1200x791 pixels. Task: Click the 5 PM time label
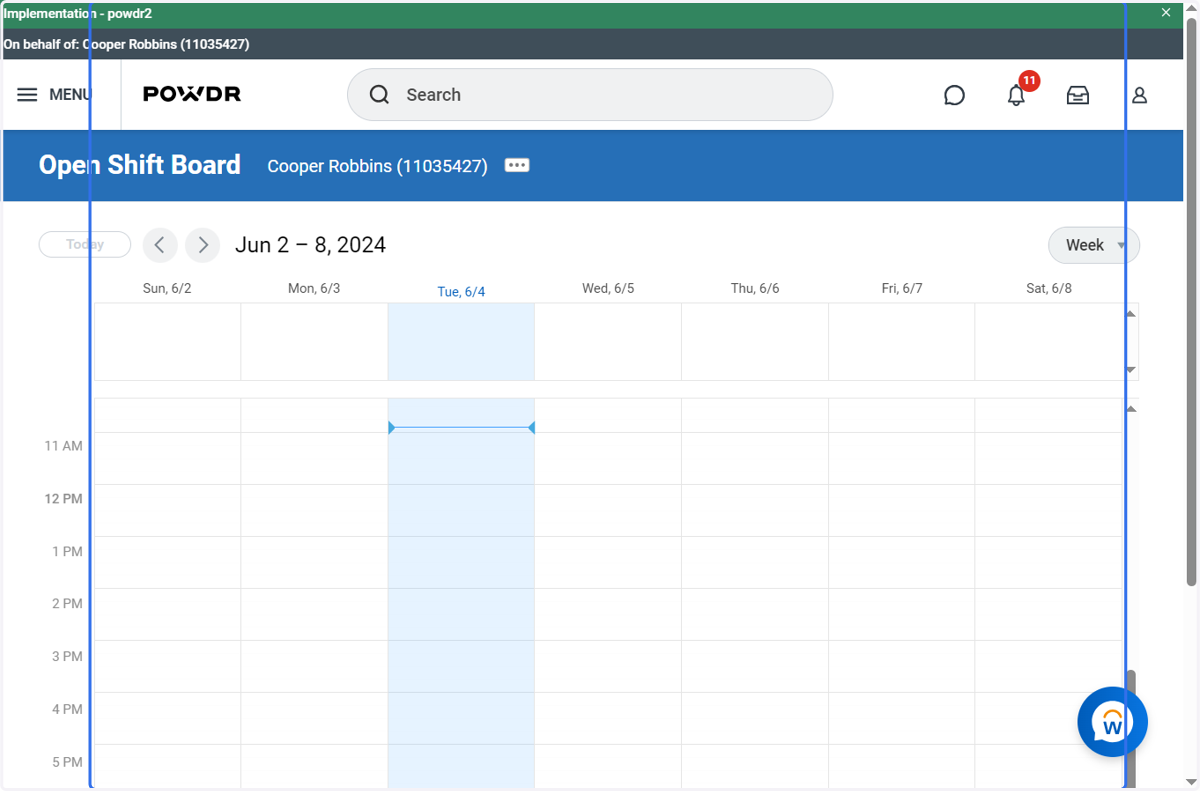tap(67, 762)
